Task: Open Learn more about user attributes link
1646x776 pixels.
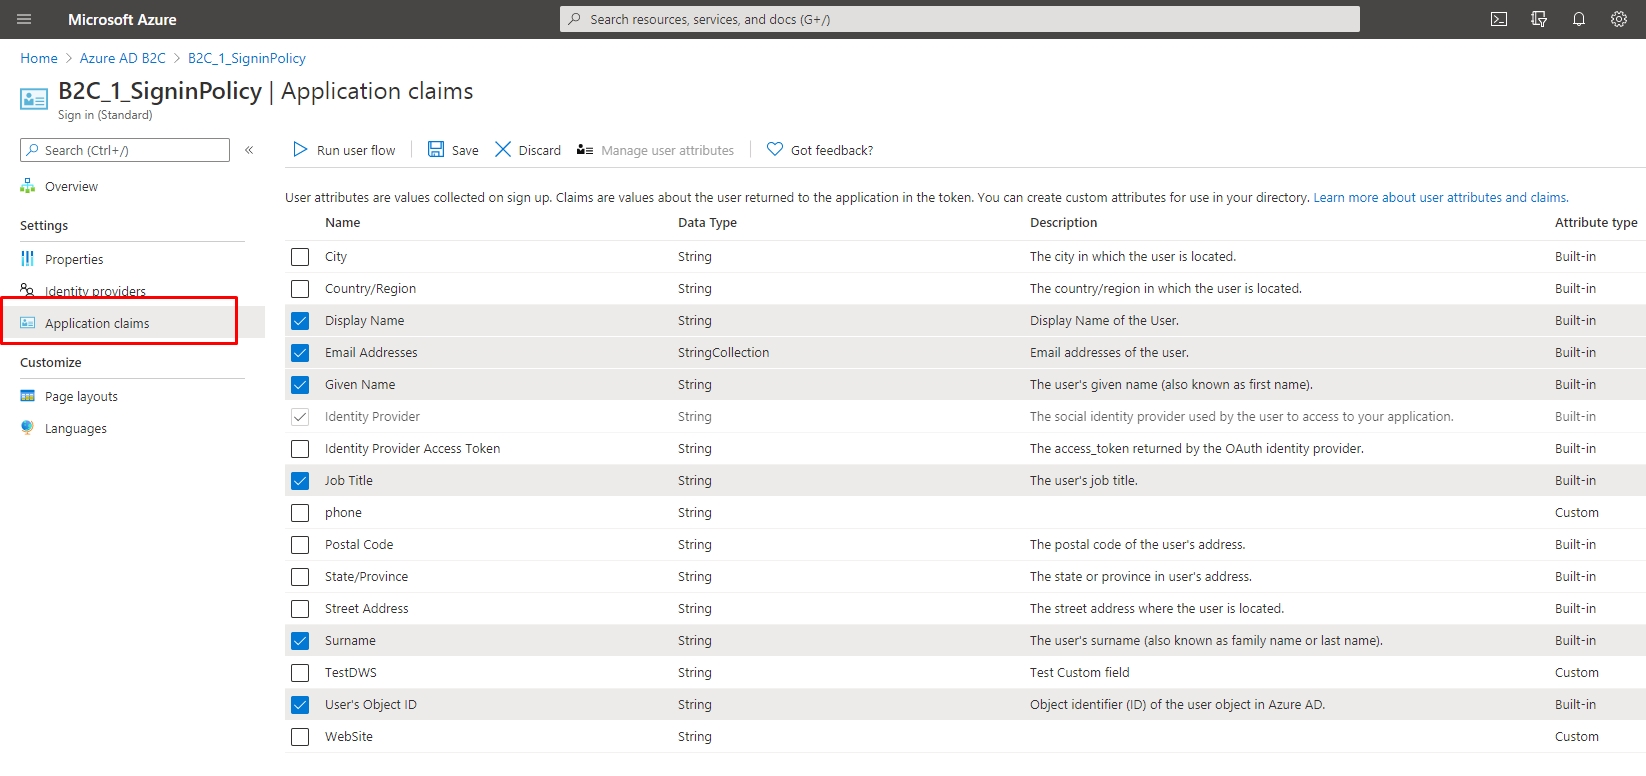Action: point(1440,198)
